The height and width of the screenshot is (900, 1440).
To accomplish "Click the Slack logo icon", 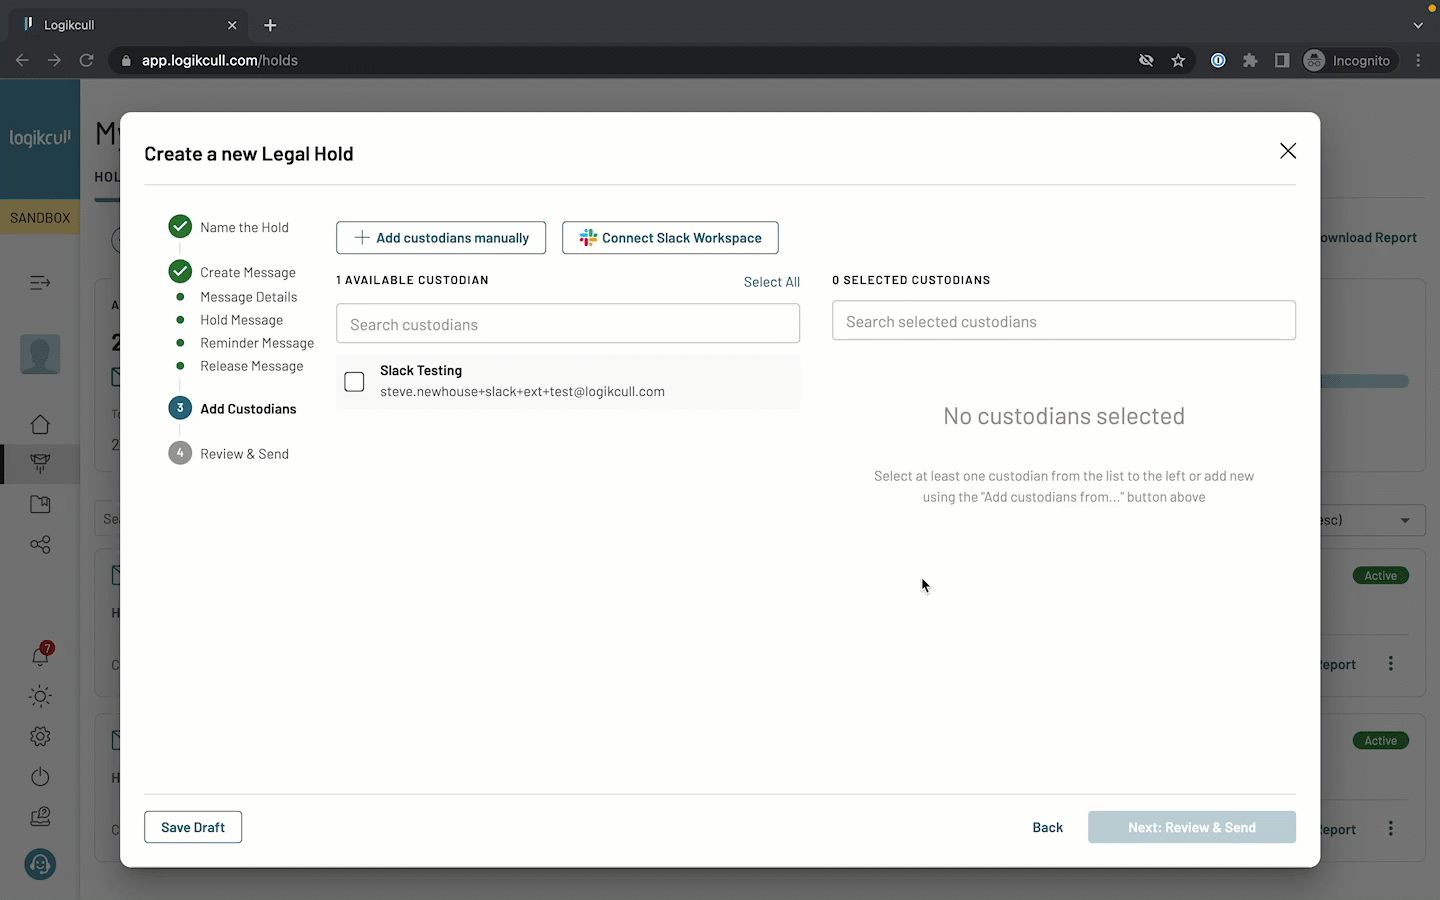I will [588, 238].
